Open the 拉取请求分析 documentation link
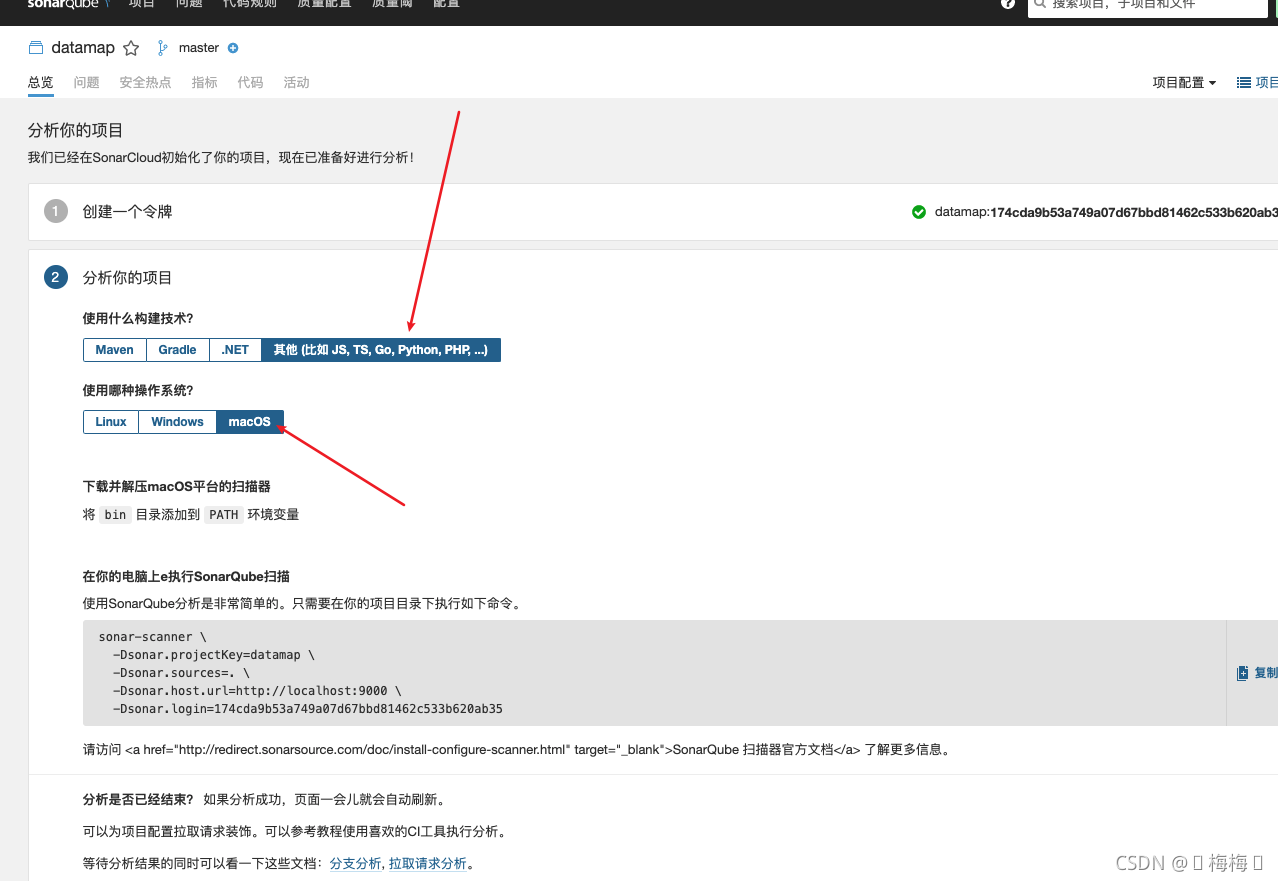Image resolution: width=1278 pixels, height=881 pixels. pos(428,864)
